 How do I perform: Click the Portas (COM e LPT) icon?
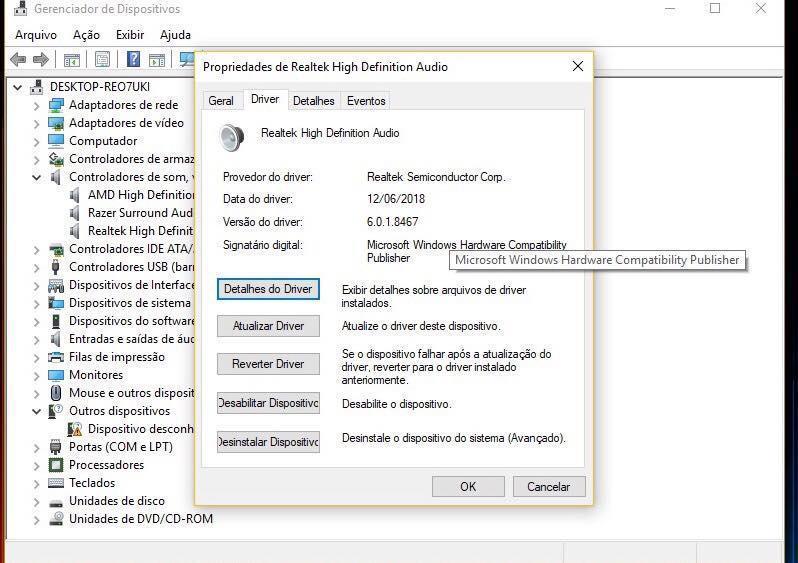[56, 447]
